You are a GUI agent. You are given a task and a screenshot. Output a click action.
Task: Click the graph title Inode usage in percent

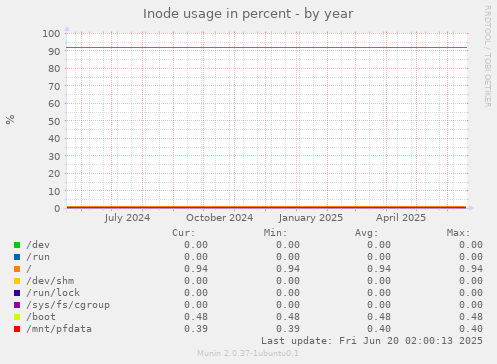click(248, 14)
